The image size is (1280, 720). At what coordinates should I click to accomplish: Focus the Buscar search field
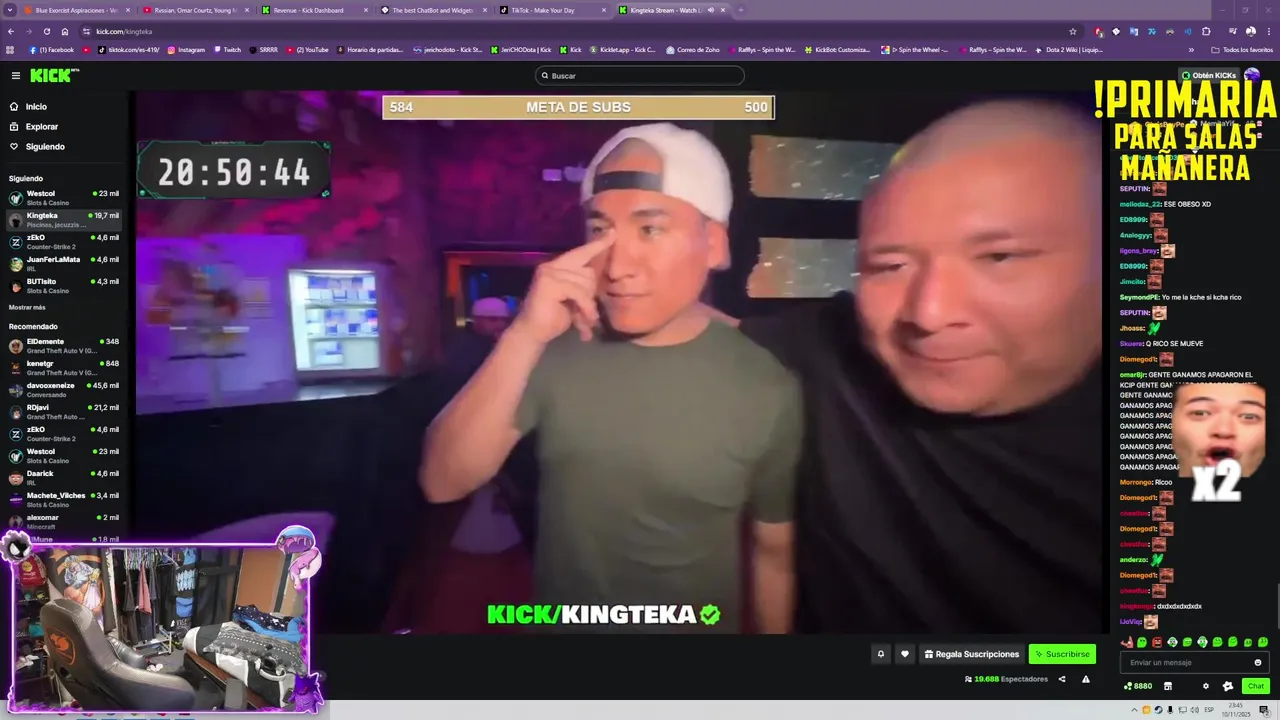pyautogui.click(x=640, y=76)
